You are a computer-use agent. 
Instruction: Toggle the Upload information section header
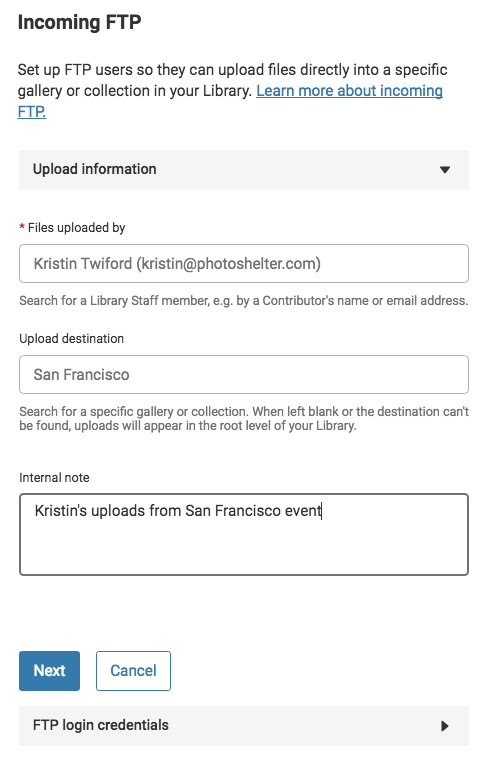(x=244, y=169)
